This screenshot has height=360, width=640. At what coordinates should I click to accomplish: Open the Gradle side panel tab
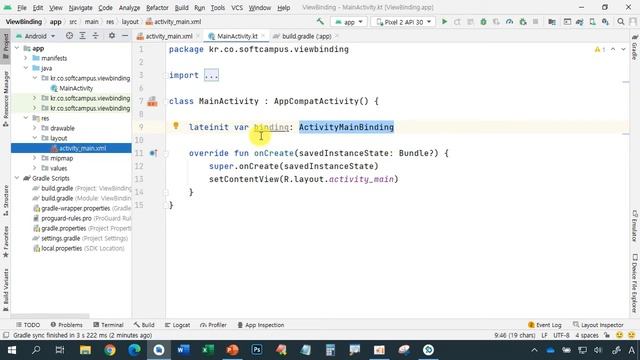[x=635, y=48]
